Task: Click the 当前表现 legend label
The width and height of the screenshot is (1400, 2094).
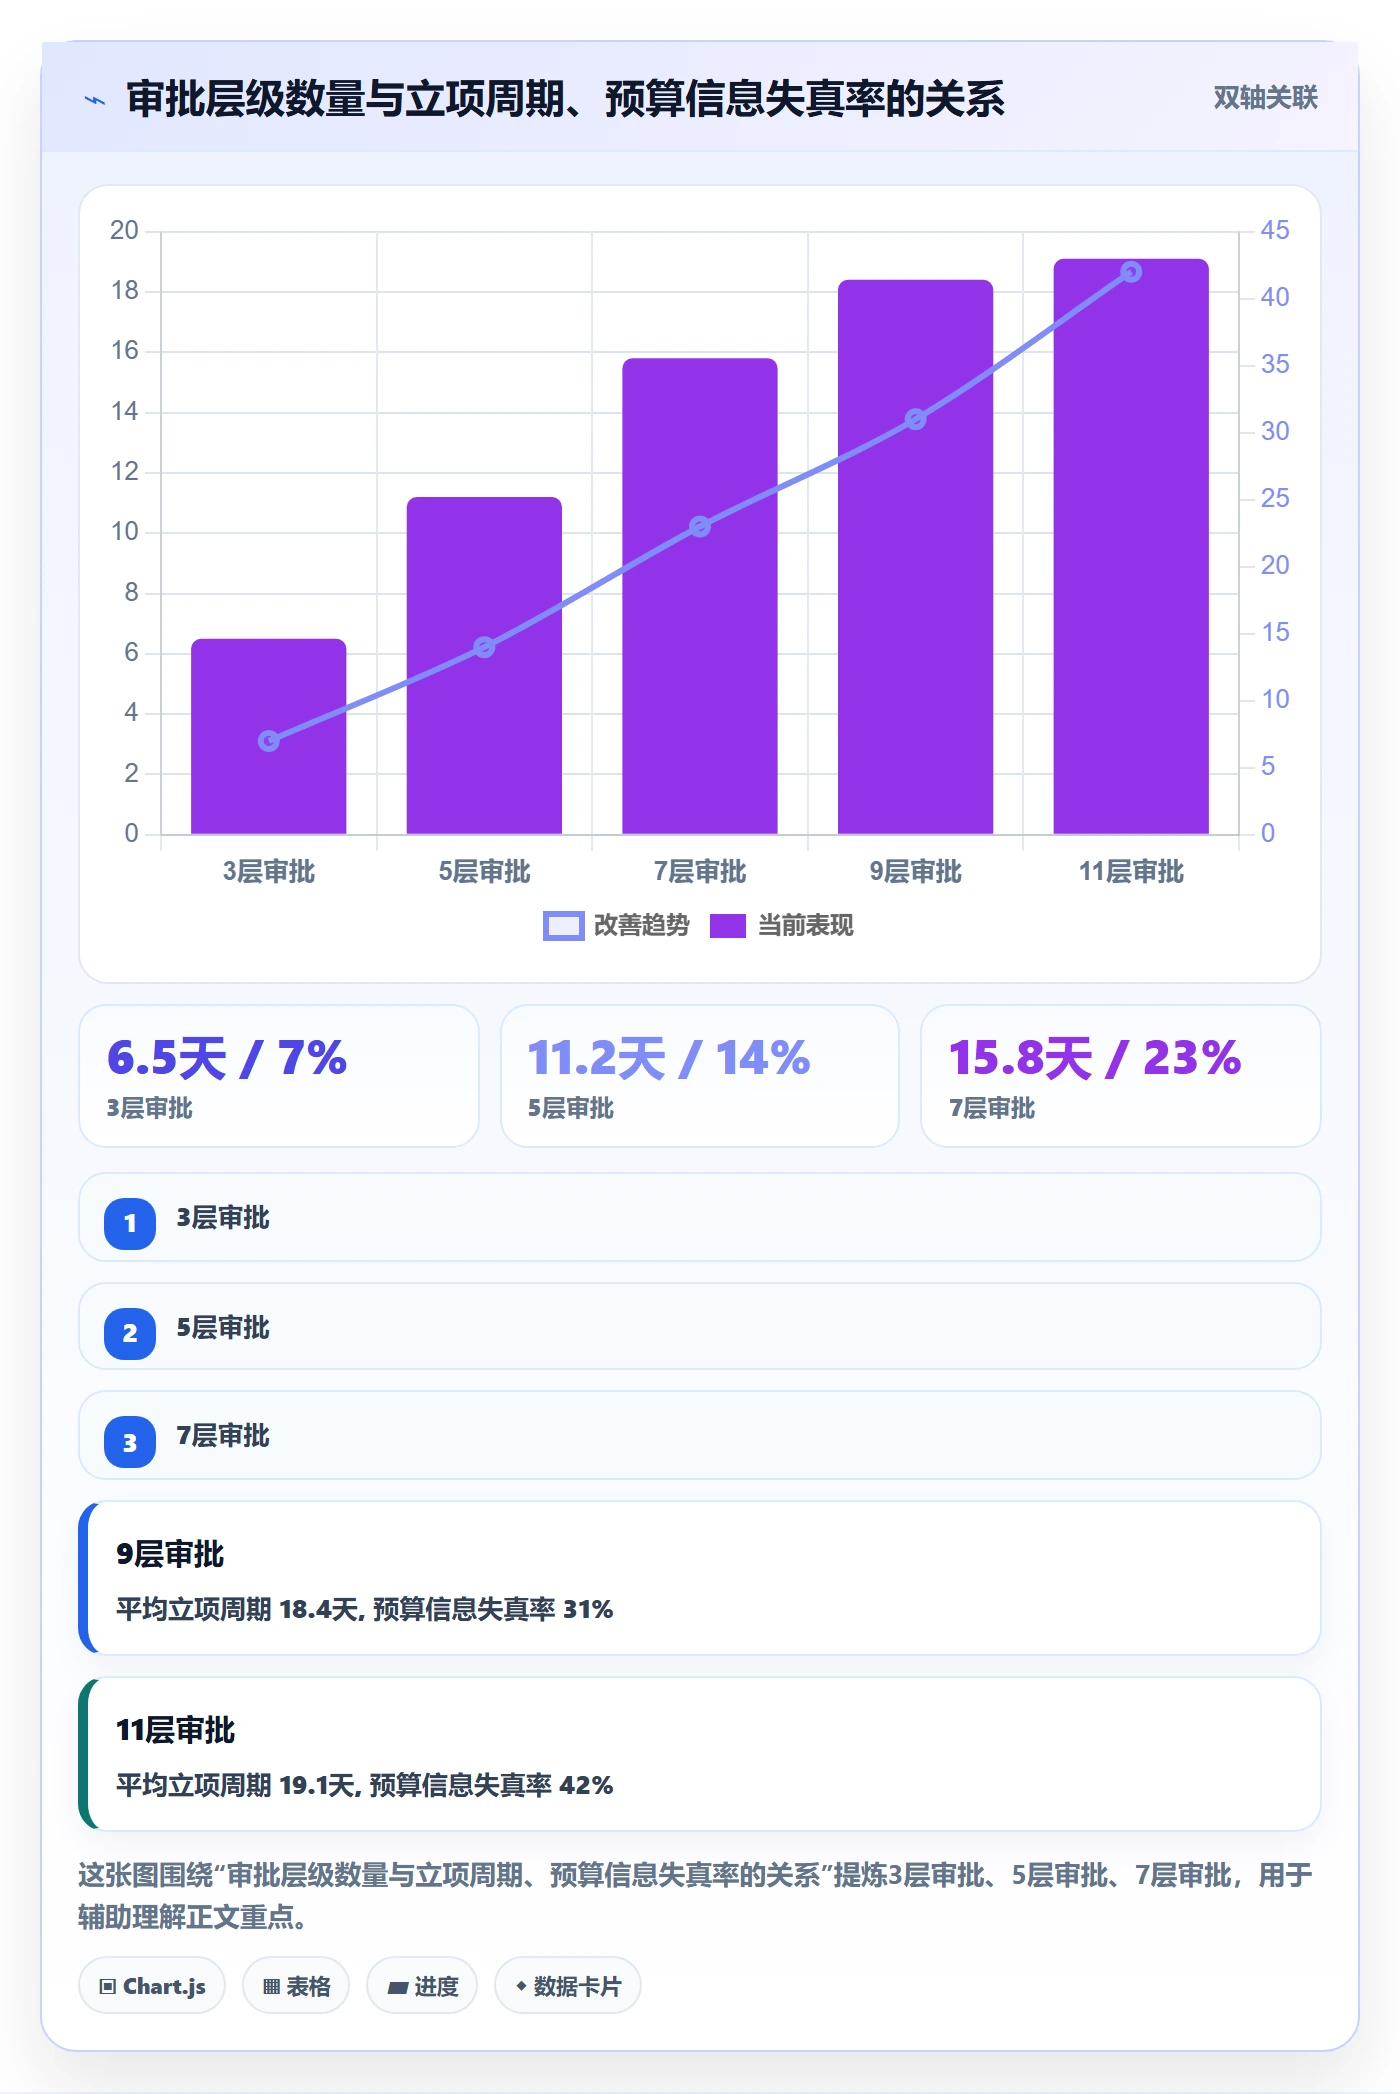Action: pos(806,926)
